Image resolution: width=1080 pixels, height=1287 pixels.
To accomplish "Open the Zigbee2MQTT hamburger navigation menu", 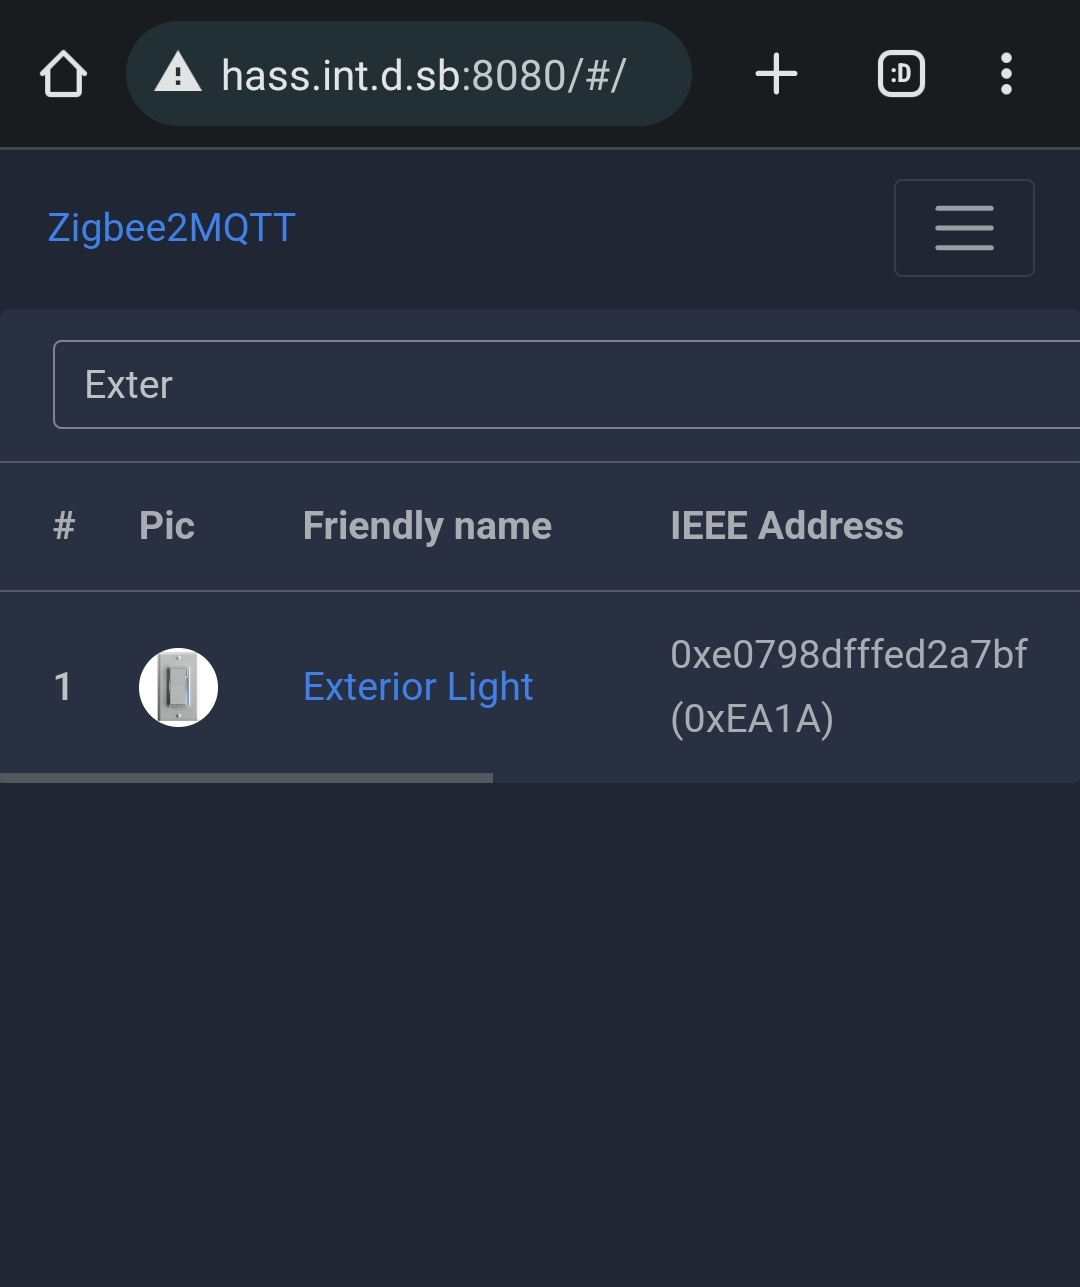I will (x=963, y=227).
